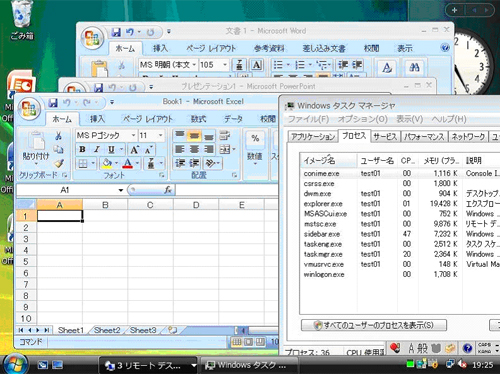Viewport: 500px width, 374px height.
Task: Click すべてのユーザーのプロセスを表示 button
Action: pos(374,325)
